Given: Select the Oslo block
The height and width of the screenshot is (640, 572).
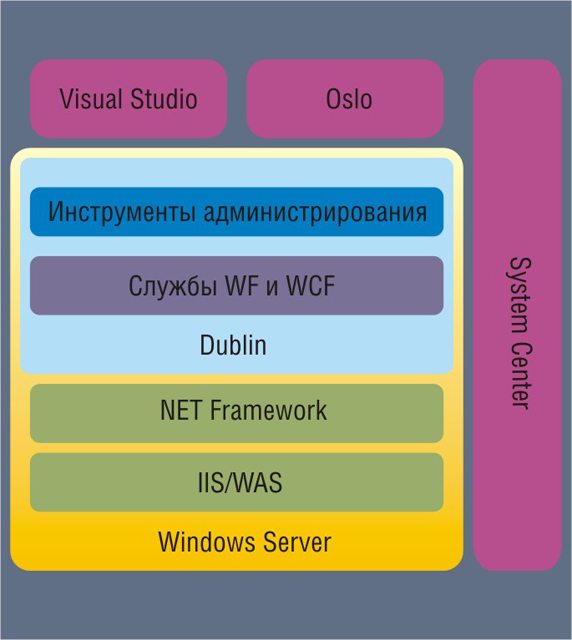Looking at the screenshot, I should tap(345, 99).
